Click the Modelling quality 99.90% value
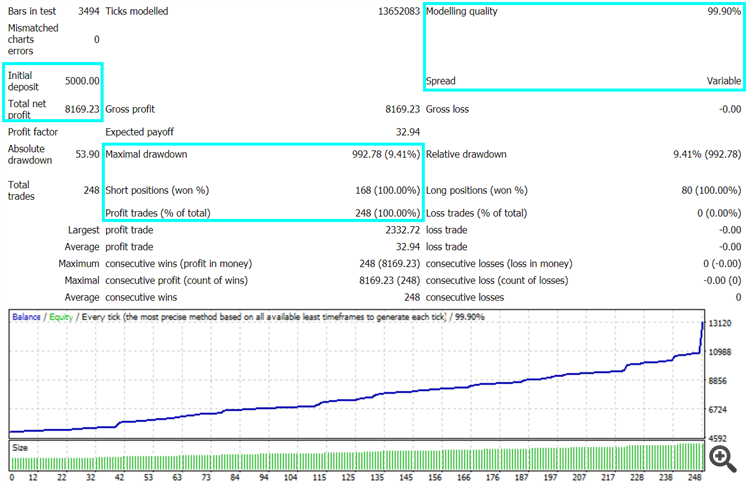The width and height of the screenshot is (750, 485). [x=718, y=12]
